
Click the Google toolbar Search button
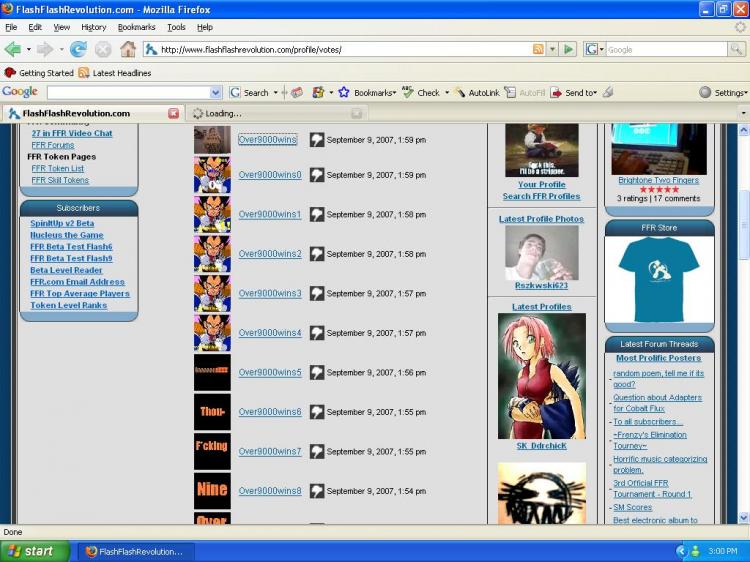click(x=249, y=93)
